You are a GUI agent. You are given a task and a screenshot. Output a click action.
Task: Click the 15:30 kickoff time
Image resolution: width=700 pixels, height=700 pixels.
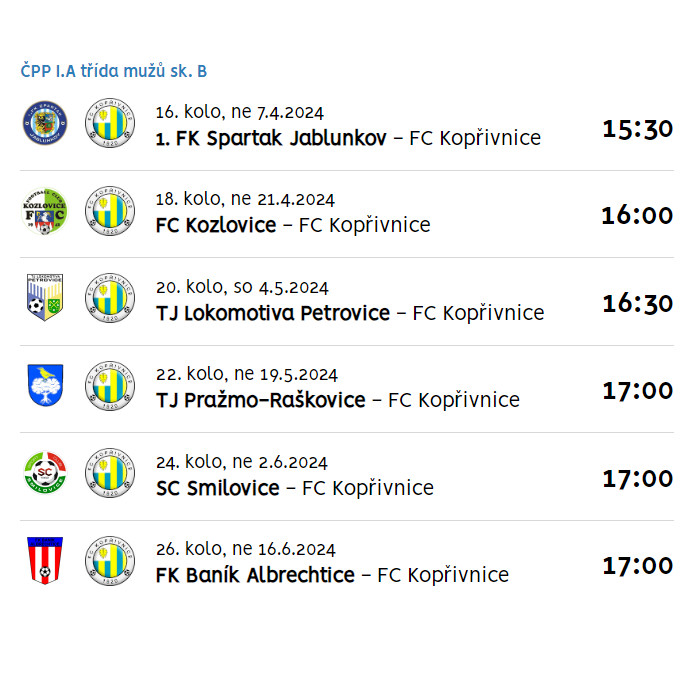coord(638,129)
